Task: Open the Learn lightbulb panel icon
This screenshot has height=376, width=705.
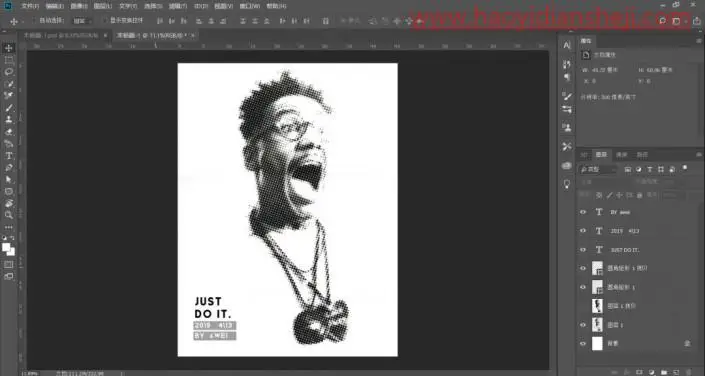Action: tap(567, 184)
